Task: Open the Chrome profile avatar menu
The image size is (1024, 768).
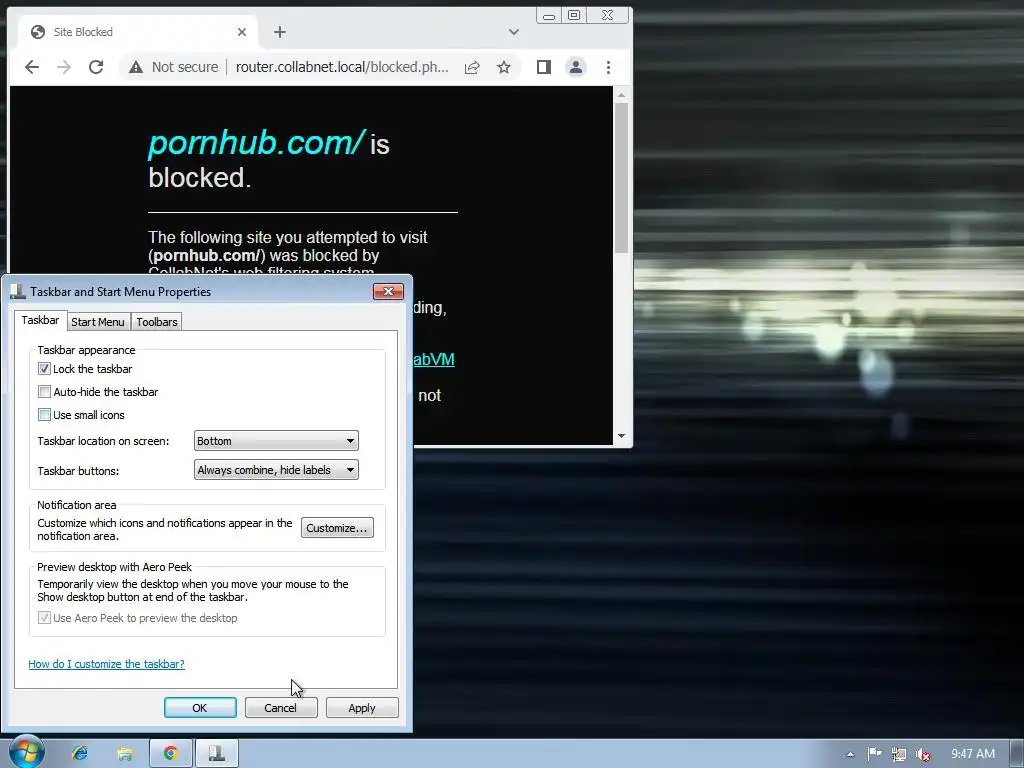Action: [575, 67]
